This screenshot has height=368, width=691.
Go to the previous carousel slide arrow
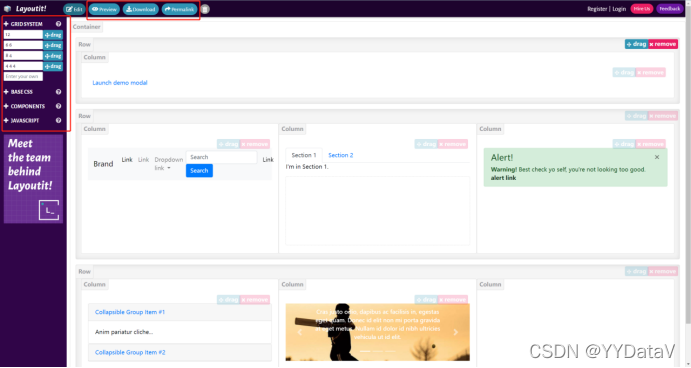pos(300,332)
